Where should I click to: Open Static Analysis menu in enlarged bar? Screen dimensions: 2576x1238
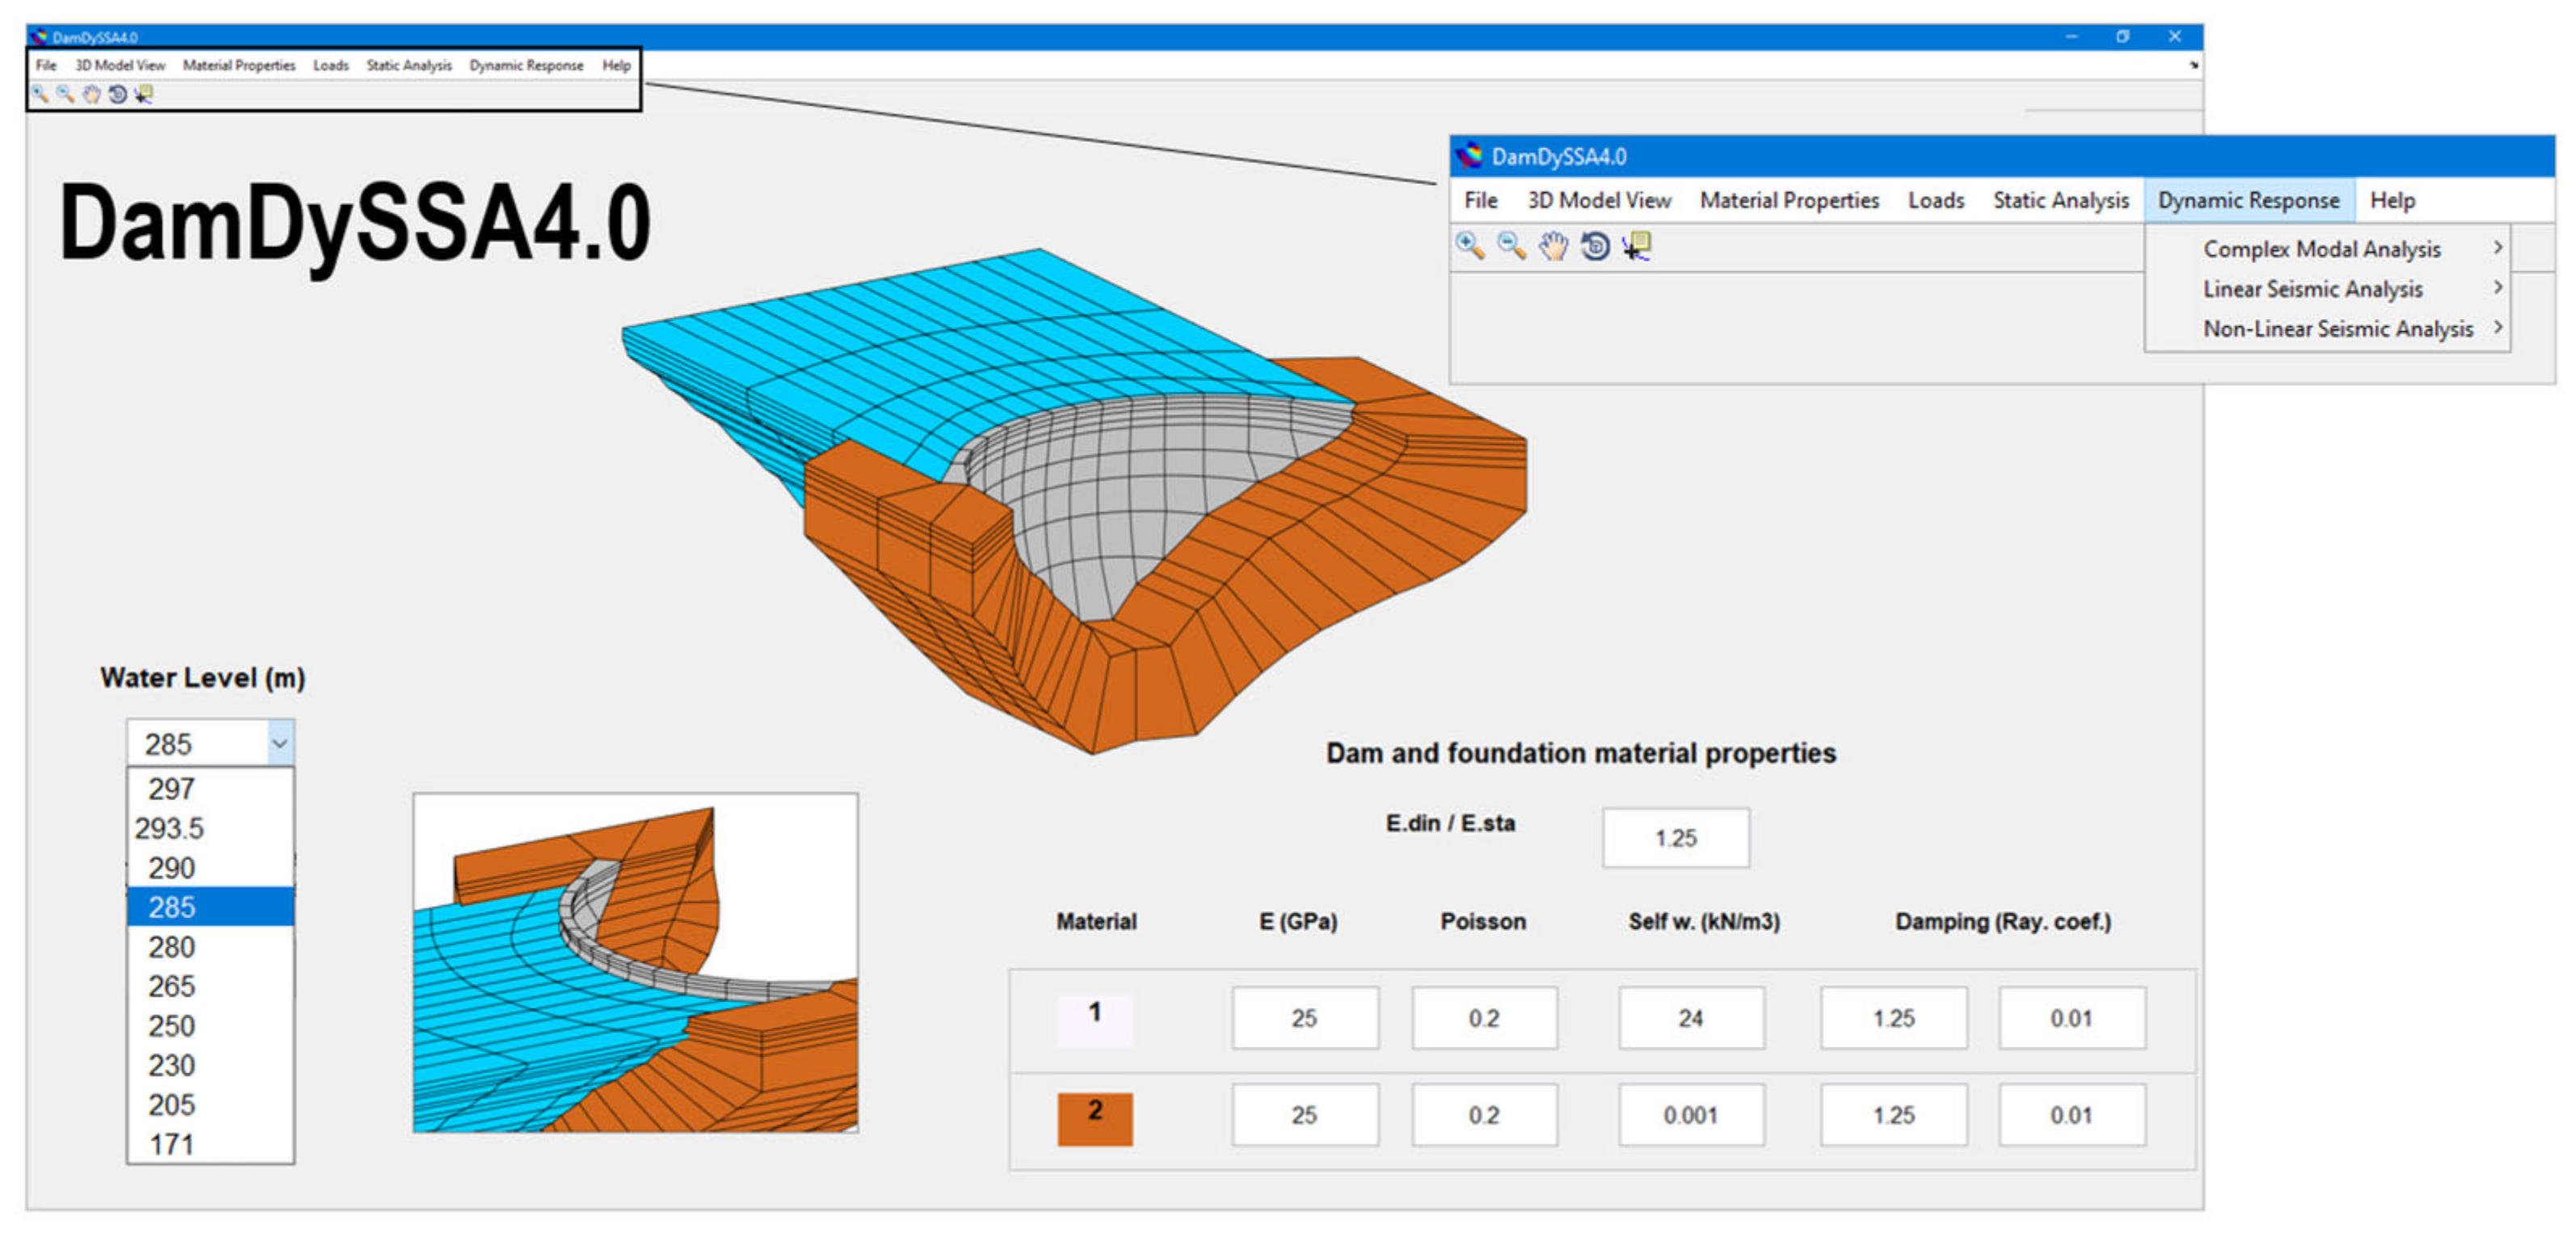(2060, 201)
